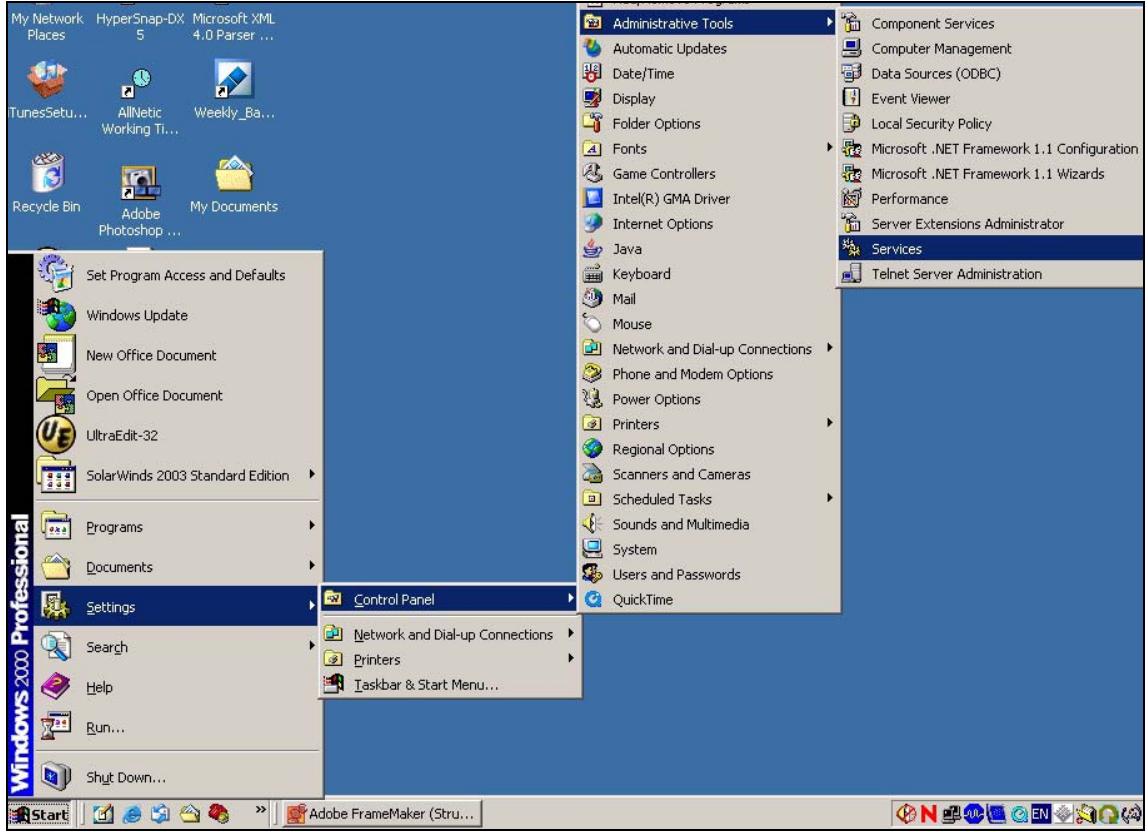The image size is (1148, 832).
Task: Click the UltraEdit-32 icon in Start menu
Action: coord(56,434)
